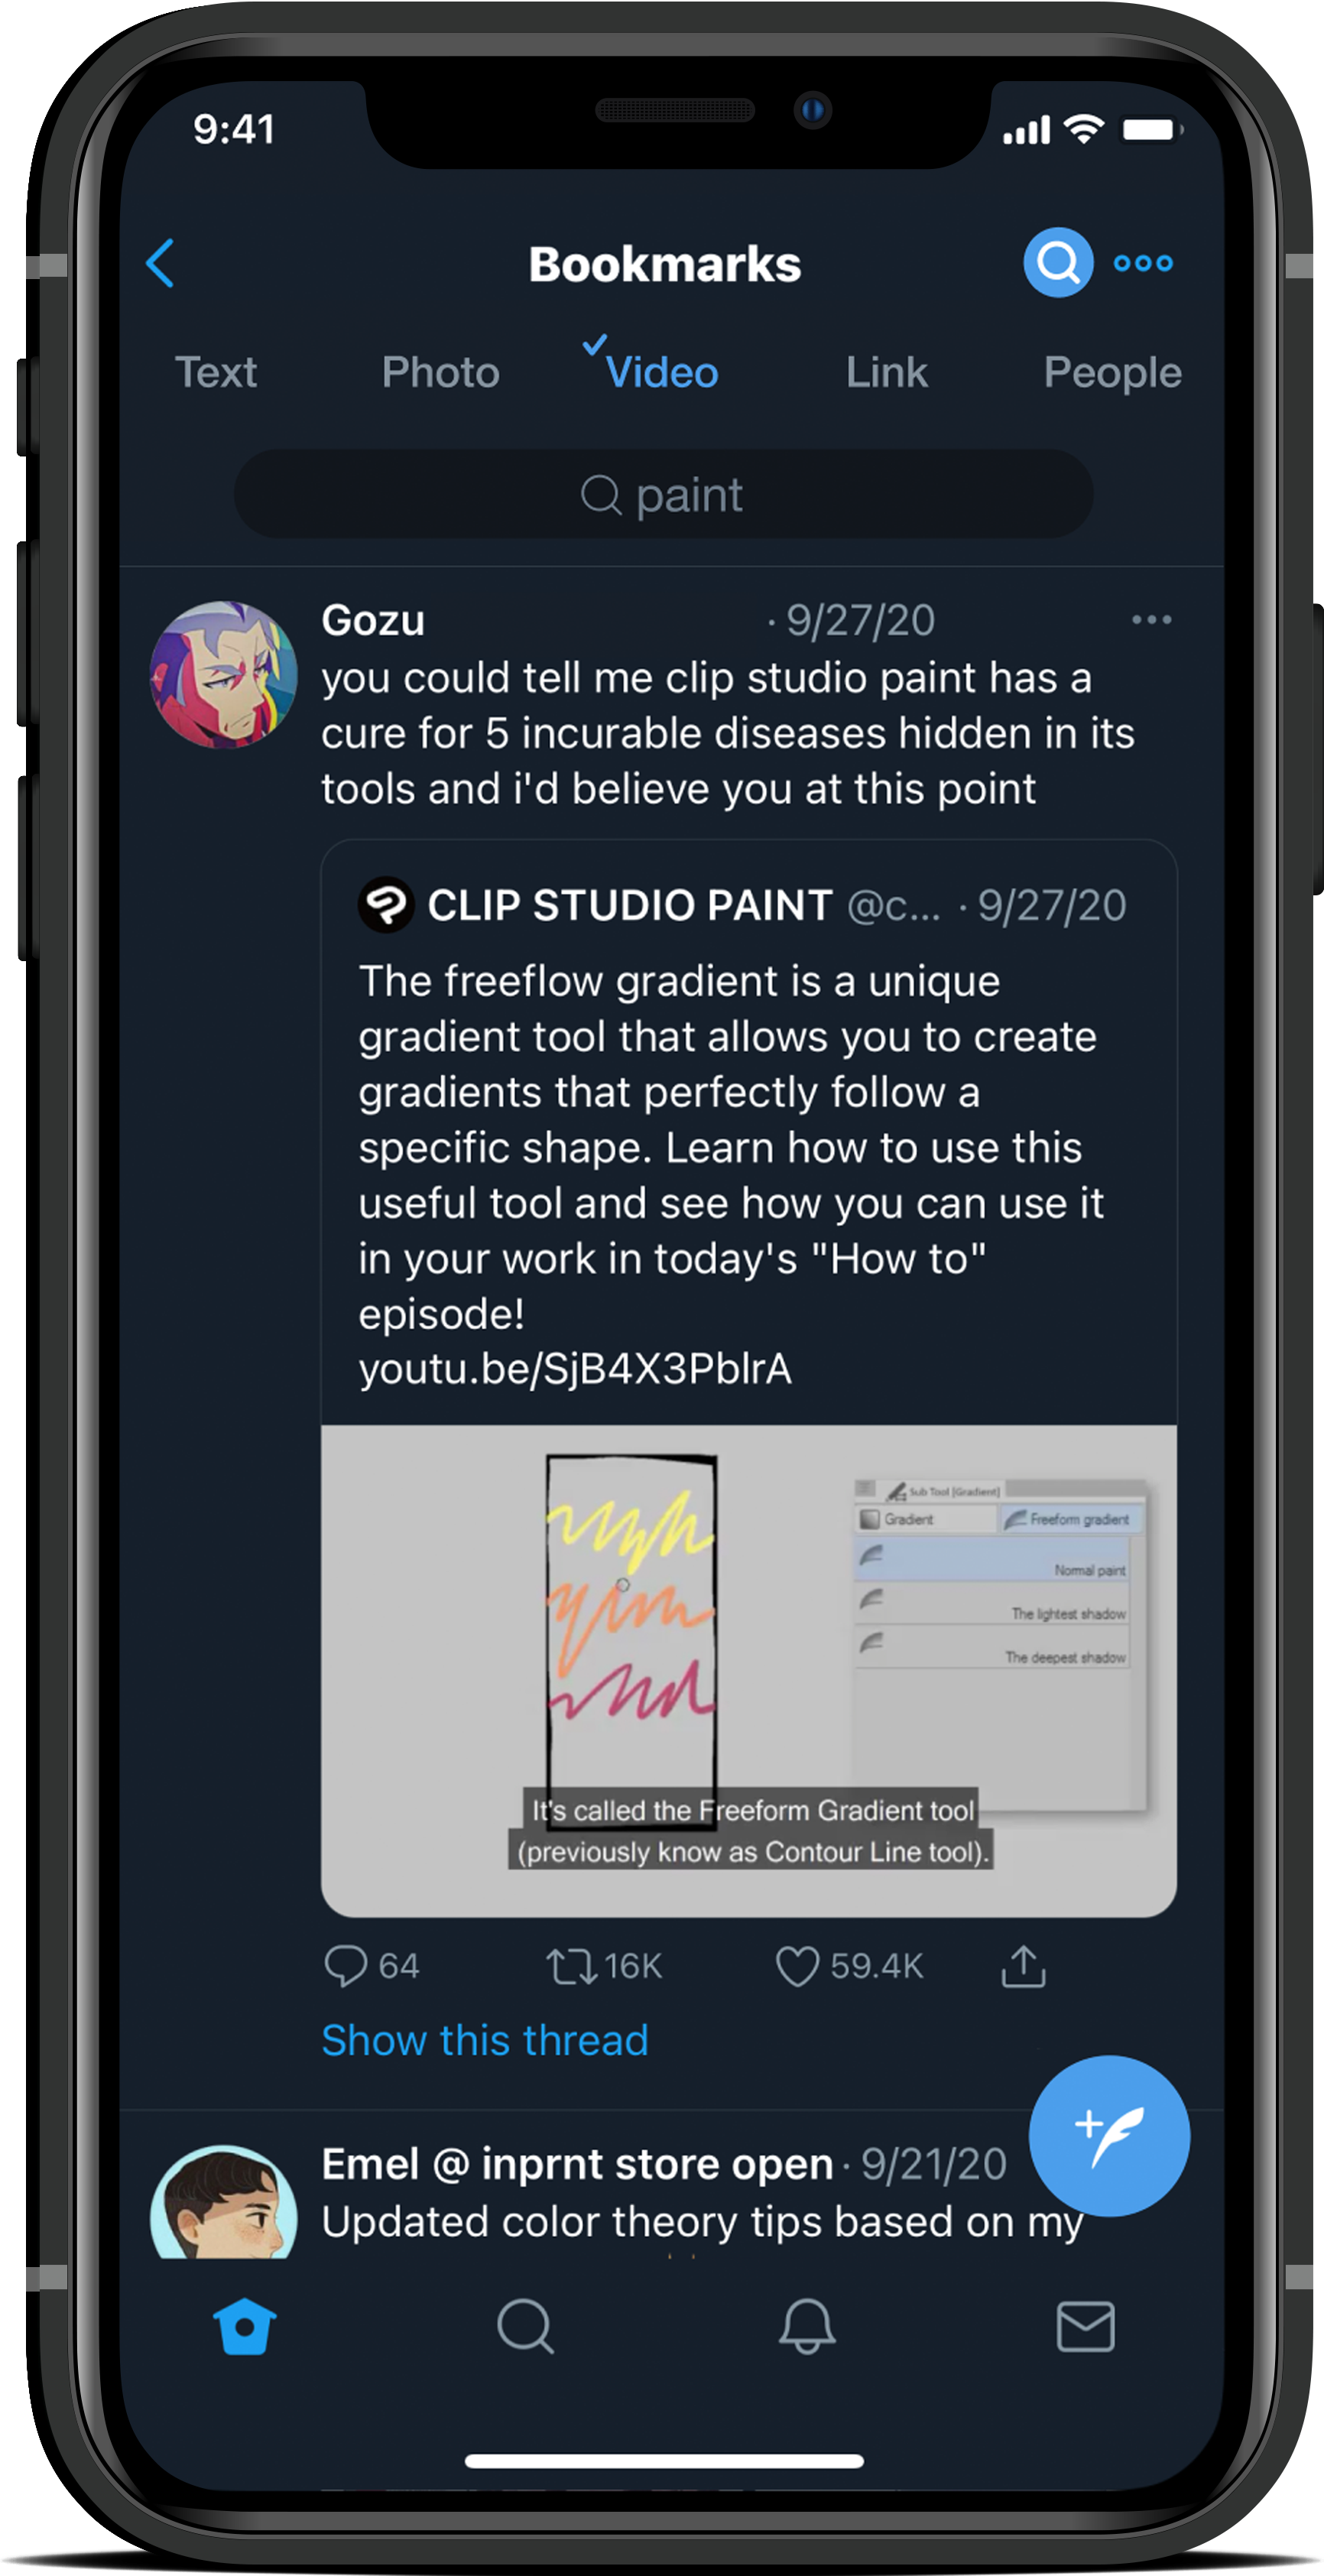
Task: Go to the Home tab in bottom bar
Action: pos(244,2327)
